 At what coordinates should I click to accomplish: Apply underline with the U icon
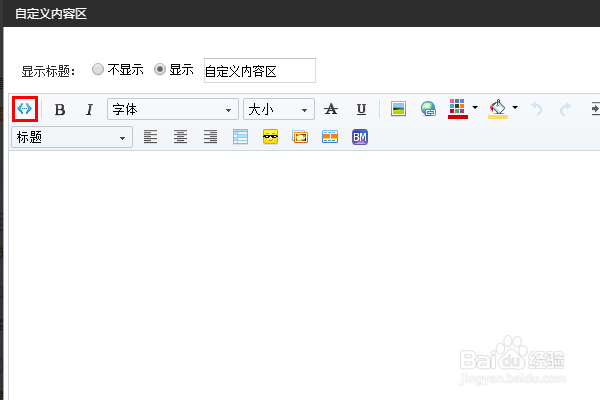[x=361, y=109]
